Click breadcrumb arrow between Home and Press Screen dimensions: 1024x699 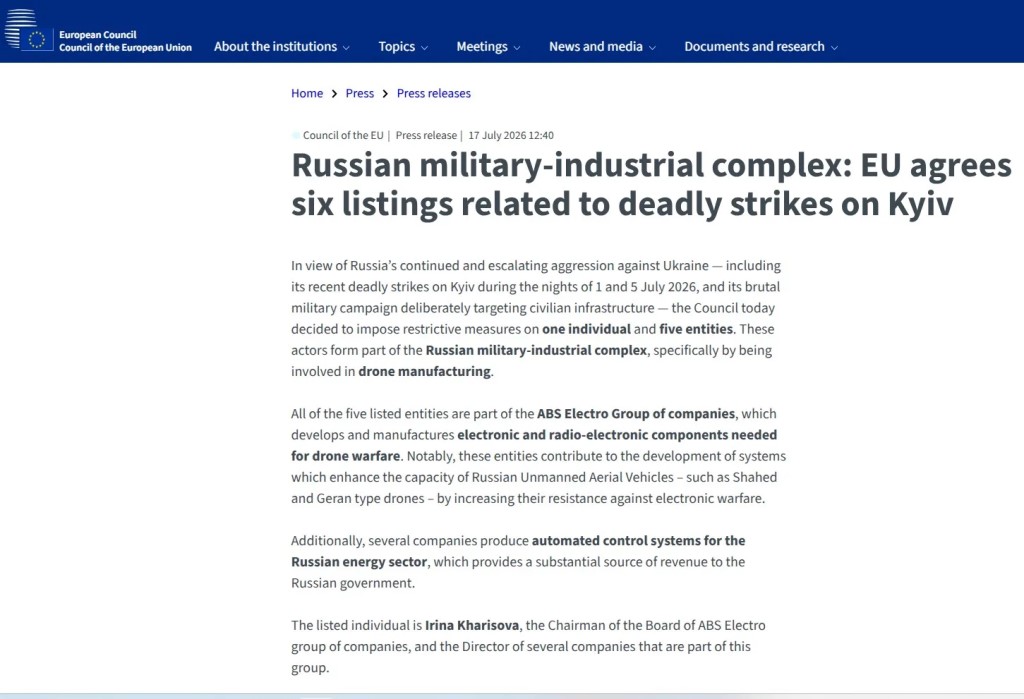tap(334, 94)
